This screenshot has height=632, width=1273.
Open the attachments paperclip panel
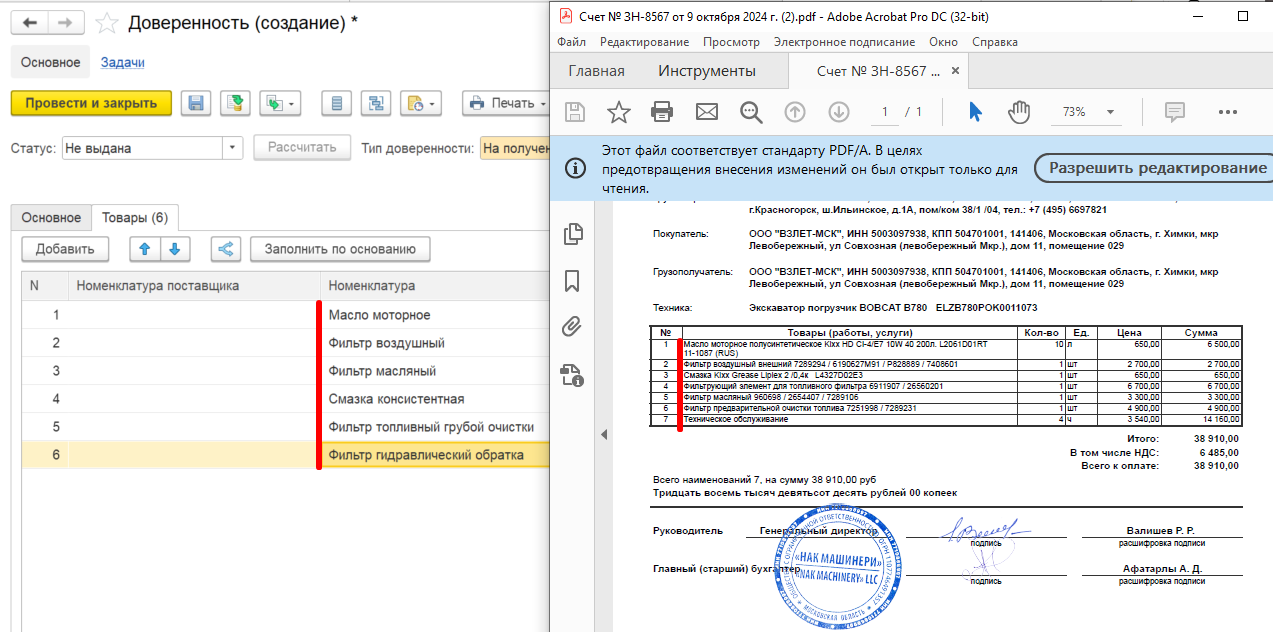click(573, 326)
